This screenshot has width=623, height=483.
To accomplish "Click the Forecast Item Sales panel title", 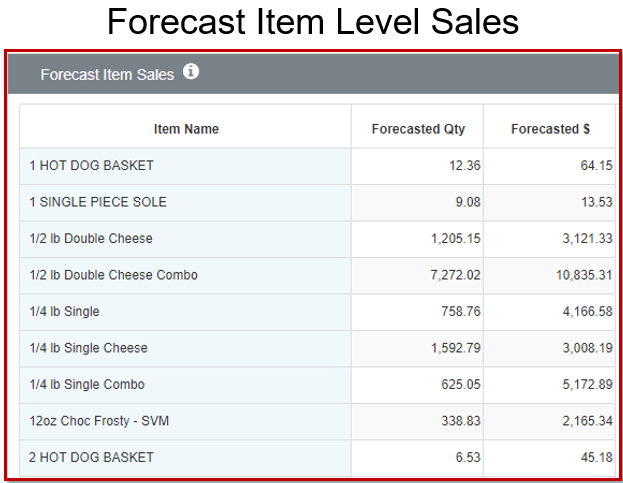I will 107,75.
